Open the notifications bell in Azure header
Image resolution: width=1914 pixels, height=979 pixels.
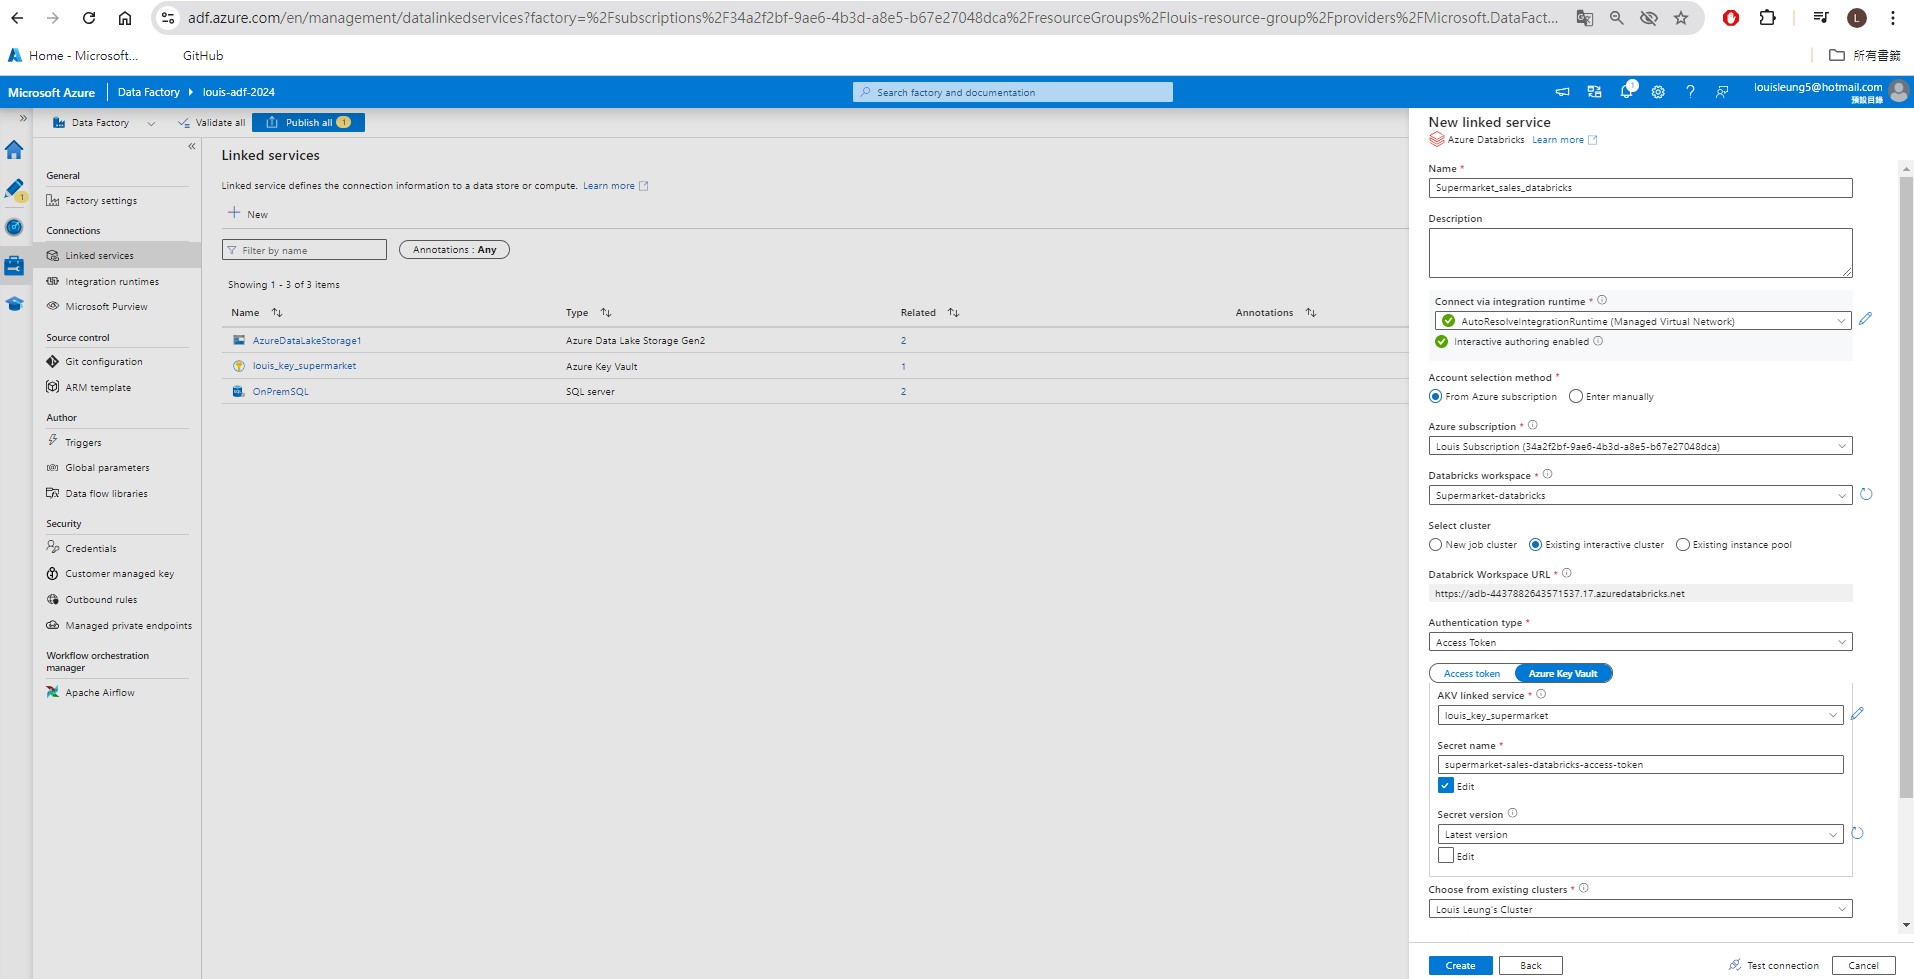click(1624, 91)
